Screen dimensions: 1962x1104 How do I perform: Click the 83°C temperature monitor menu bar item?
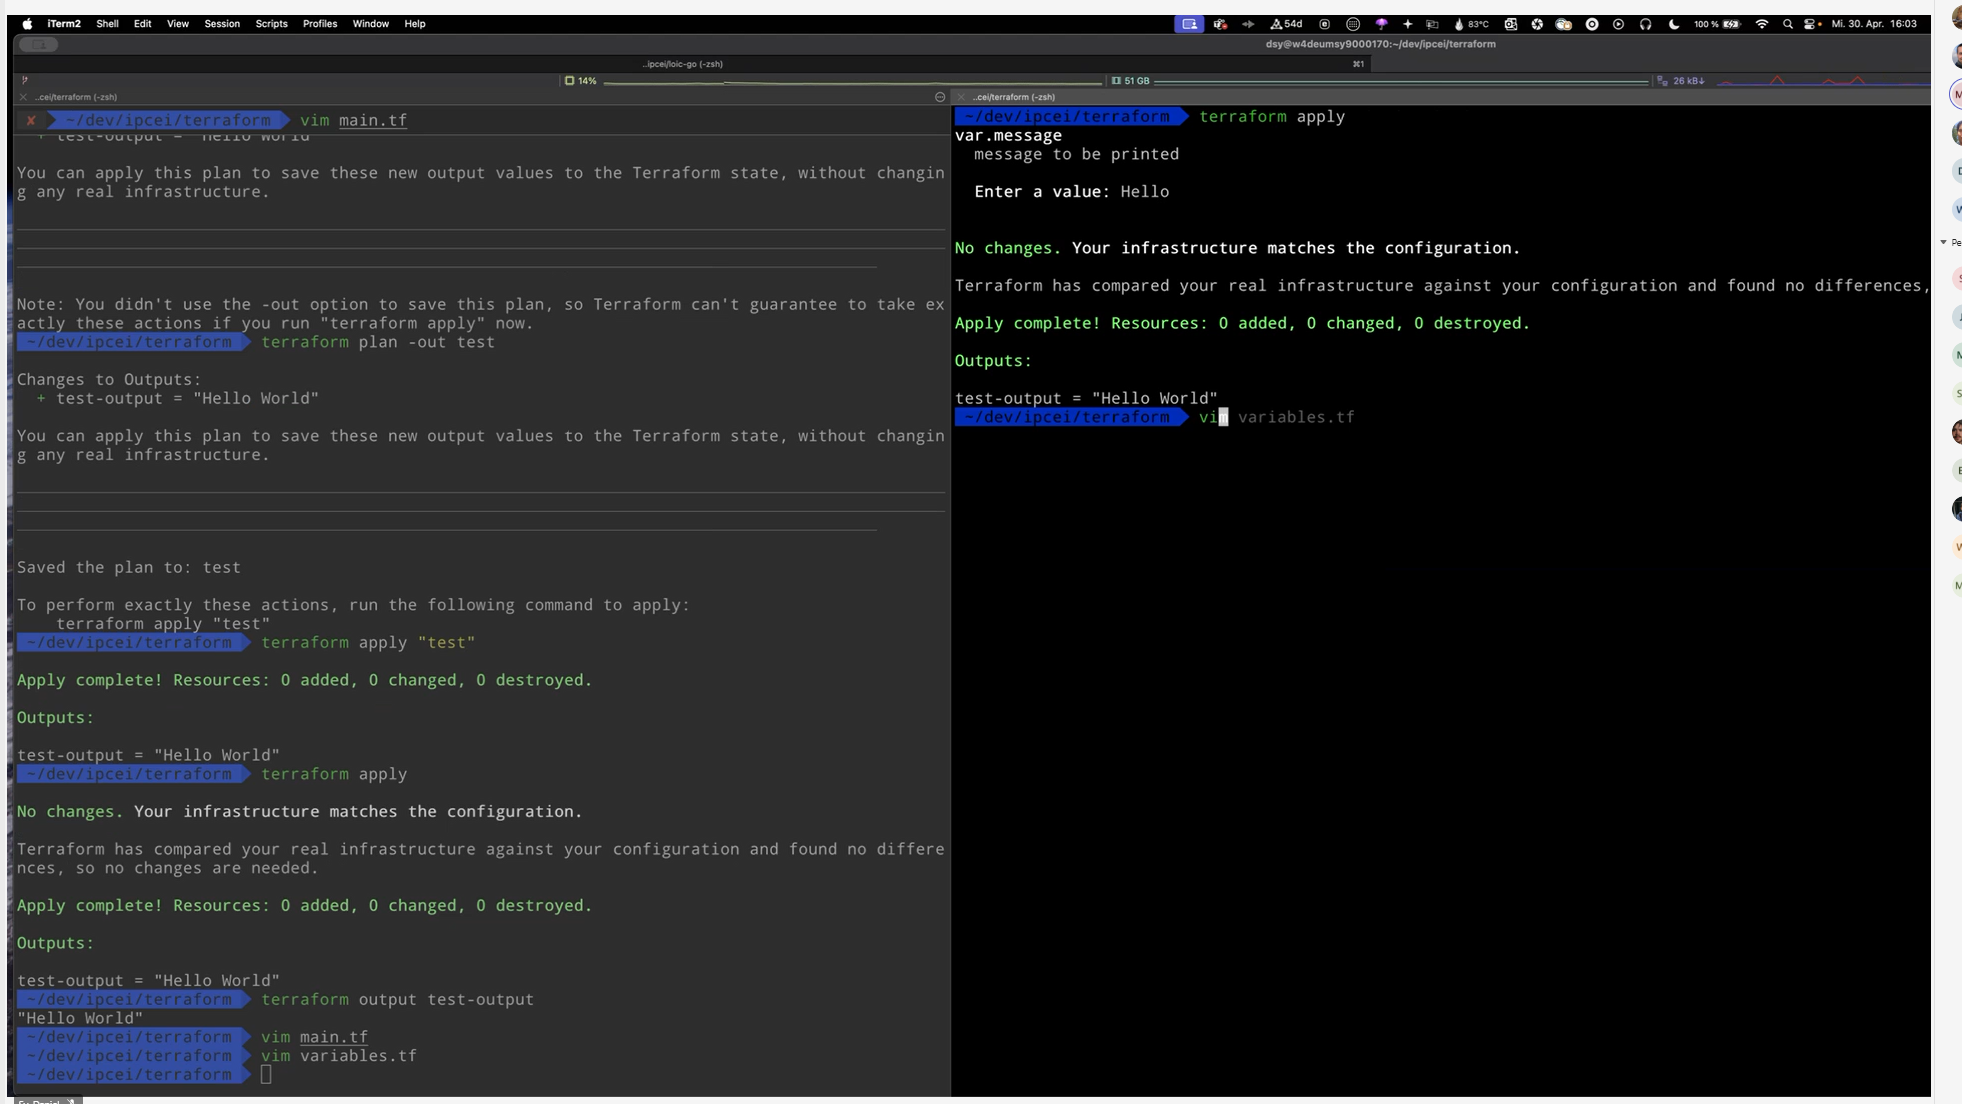(1471, 24)
